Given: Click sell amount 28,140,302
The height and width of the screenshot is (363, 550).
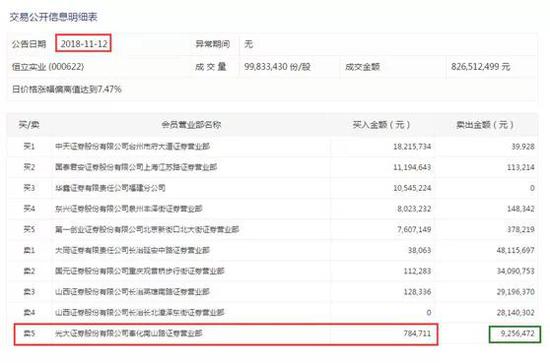Looking at the screenshot, I should click(516, 312).
